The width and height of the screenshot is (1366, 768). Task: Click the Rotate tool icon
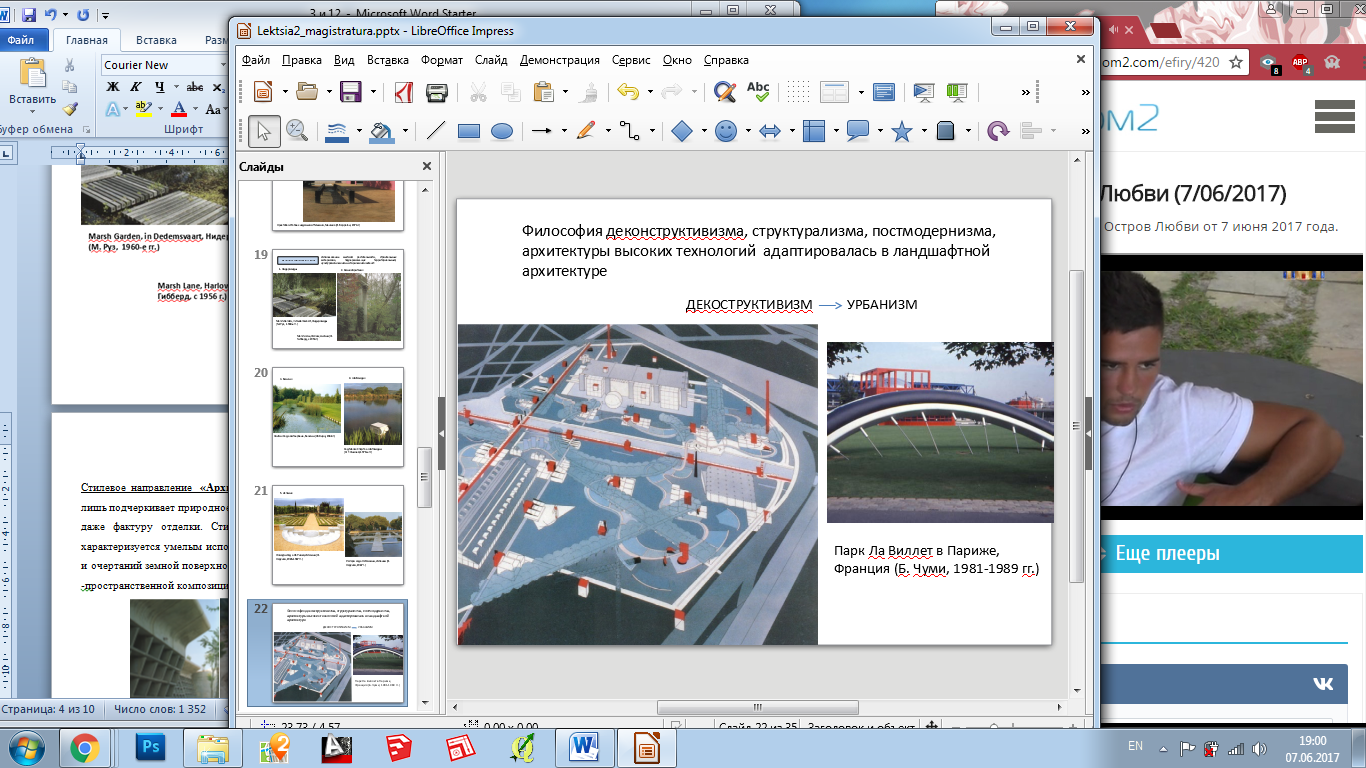(x=998, y=131)
